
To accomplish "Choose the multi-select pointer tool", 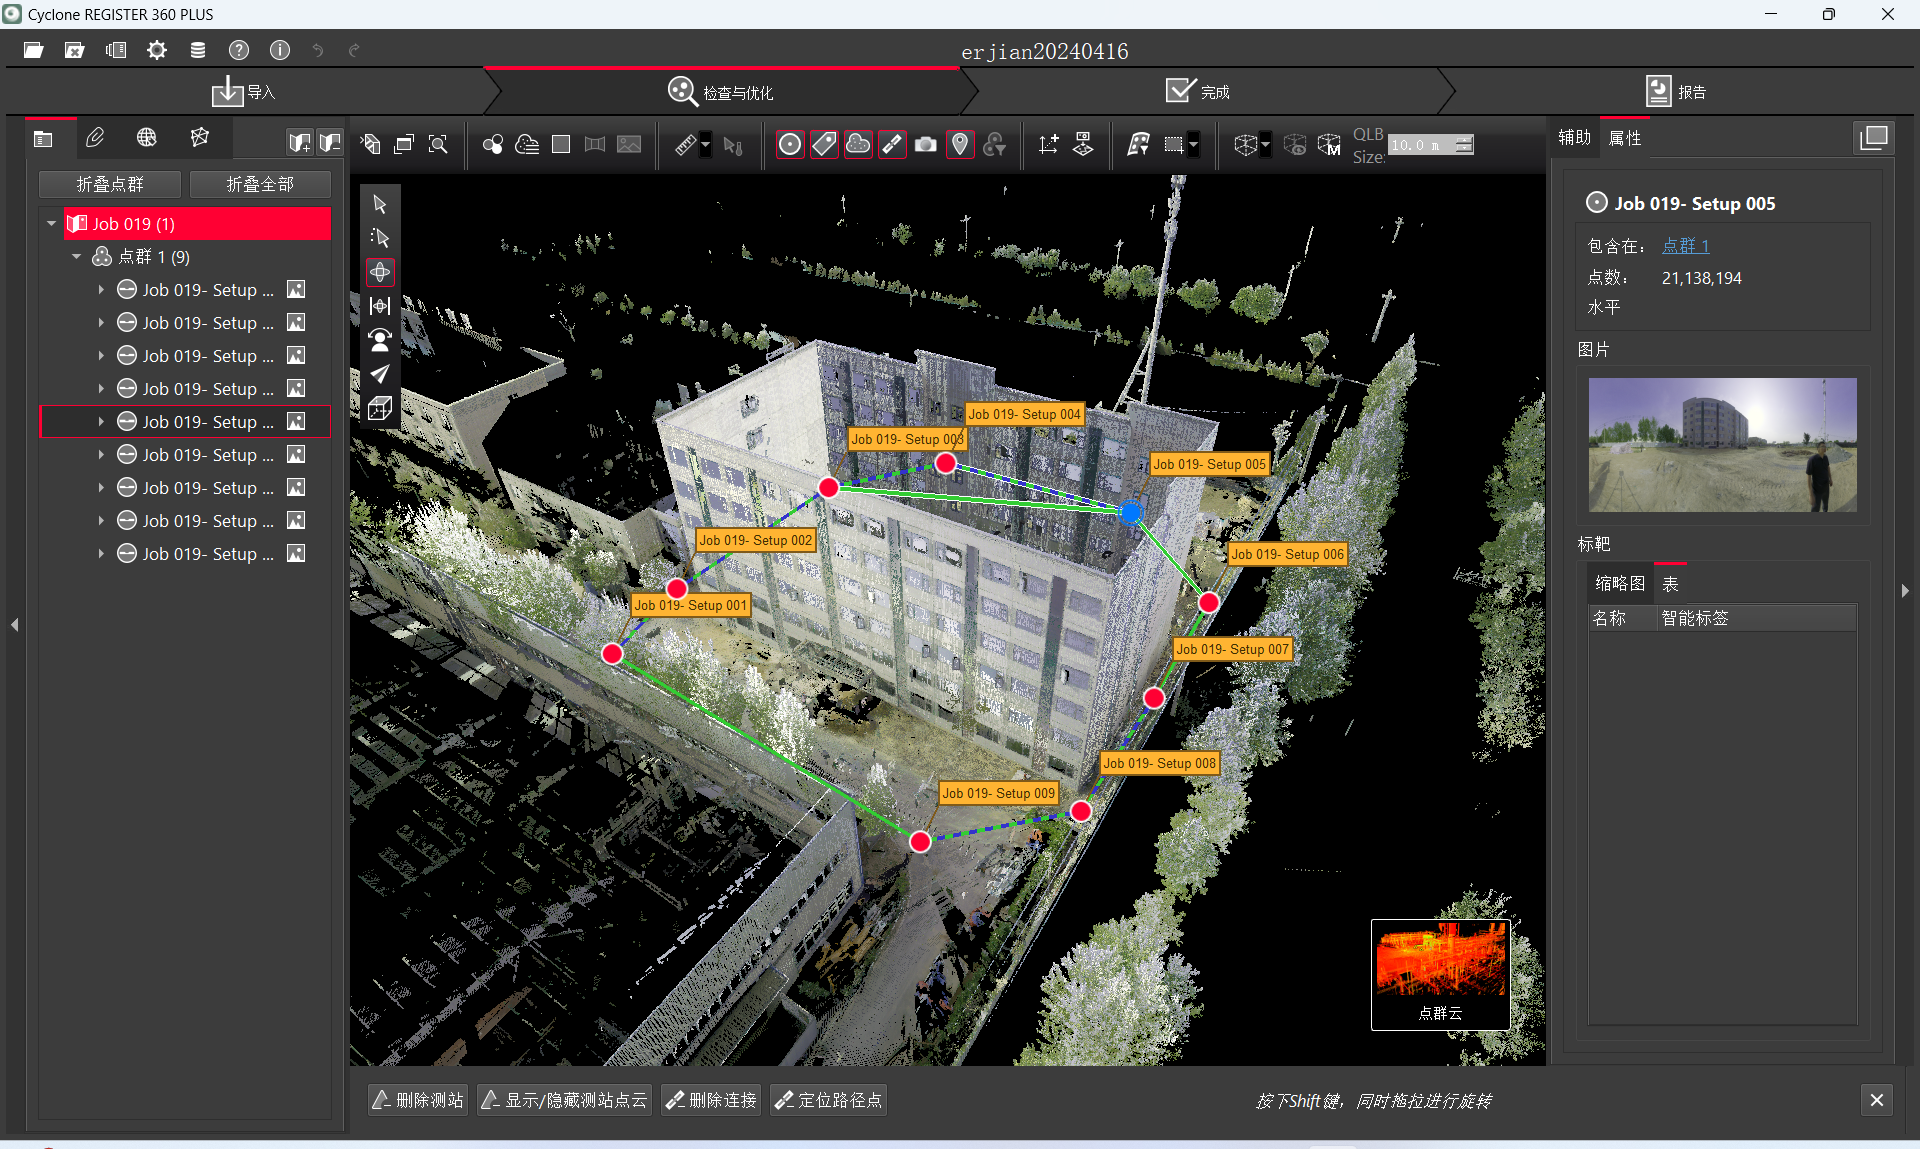I will tap(380, 238).
